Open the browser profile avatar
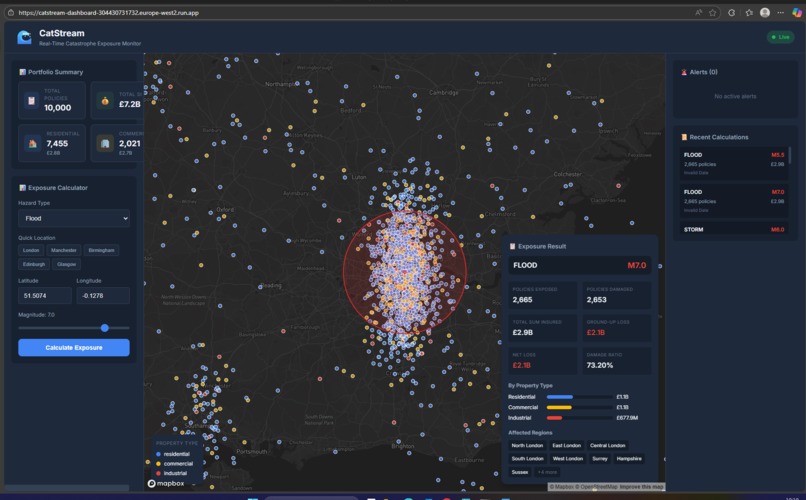The width and height of the screenshot is (806, 500). [765, 13]
